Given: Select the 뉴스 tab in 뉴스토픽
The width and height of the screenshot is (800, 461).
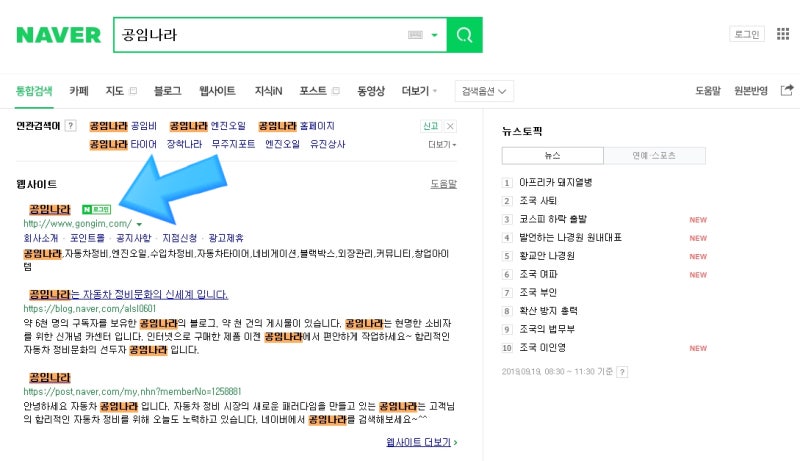Looking at the screenshot, I should tap(553, 156).
